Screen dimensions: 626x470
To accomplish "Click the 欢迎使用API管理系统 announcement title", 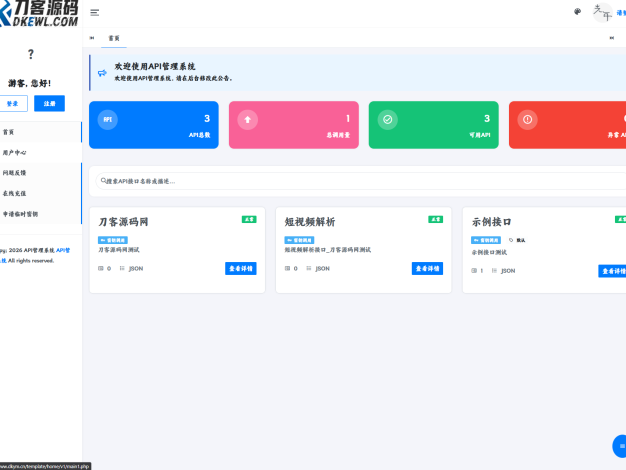I will click(x=155, y=66).
